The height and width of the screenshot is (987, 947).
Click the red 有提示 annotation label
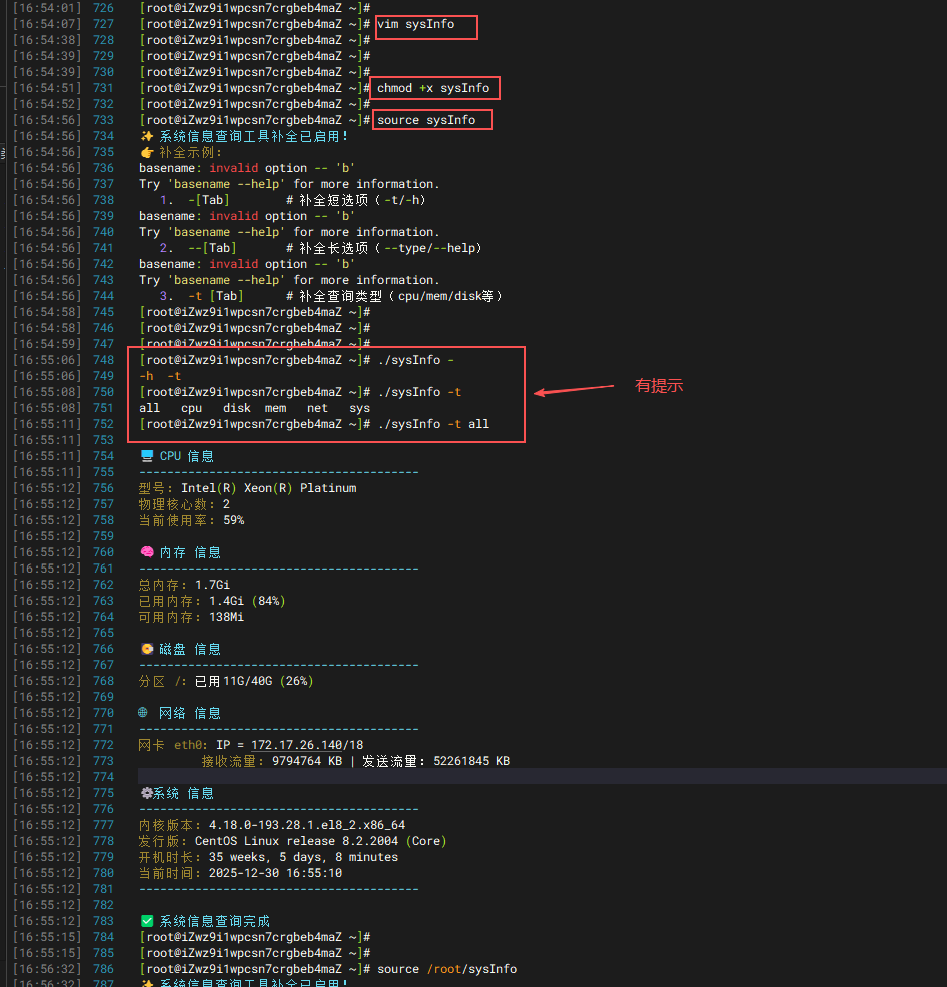point(659,385)
